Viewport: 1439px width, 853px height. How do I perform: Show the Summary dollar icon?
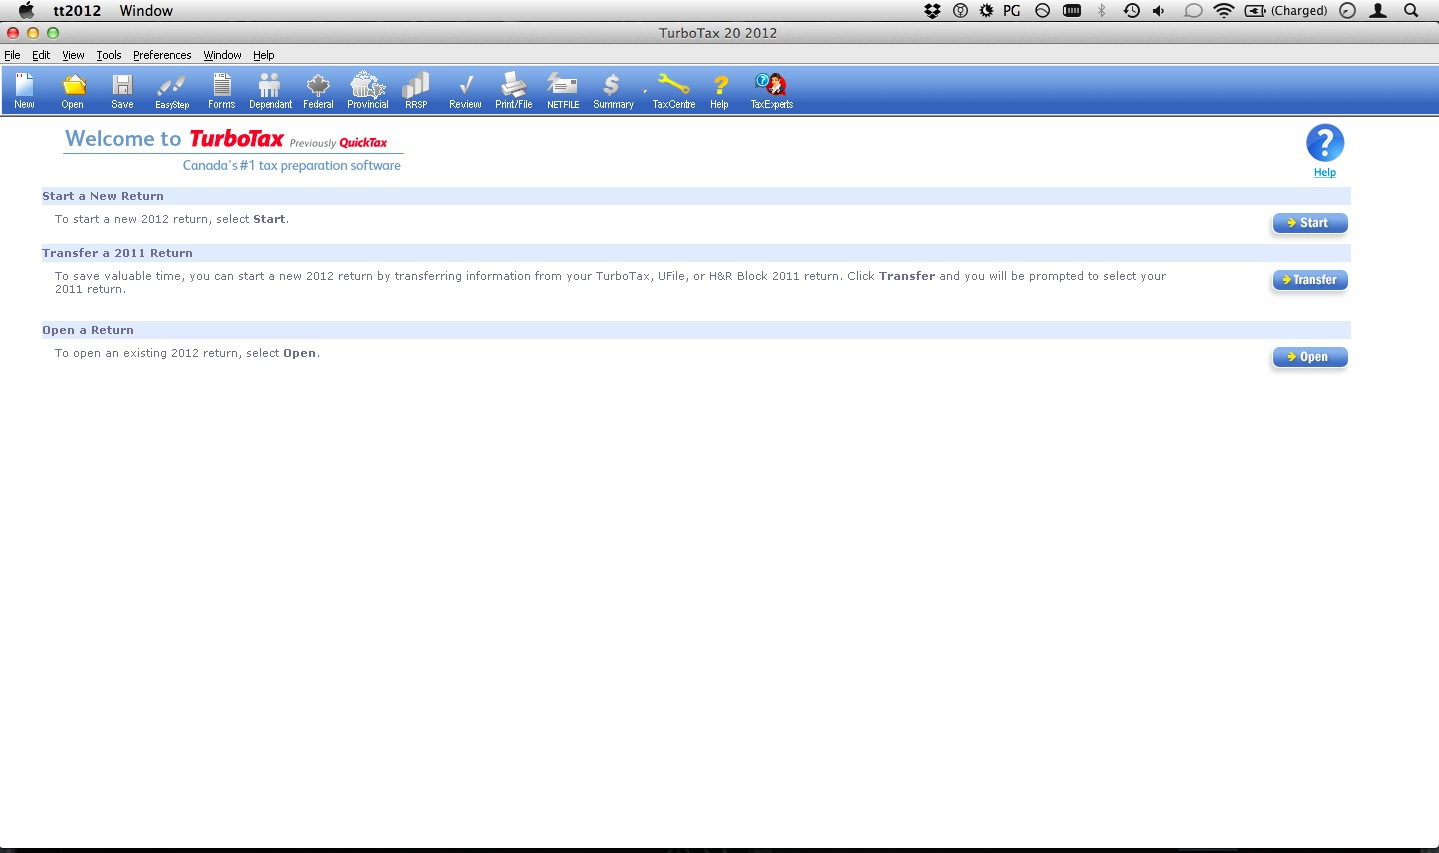(x=613, y=90)
